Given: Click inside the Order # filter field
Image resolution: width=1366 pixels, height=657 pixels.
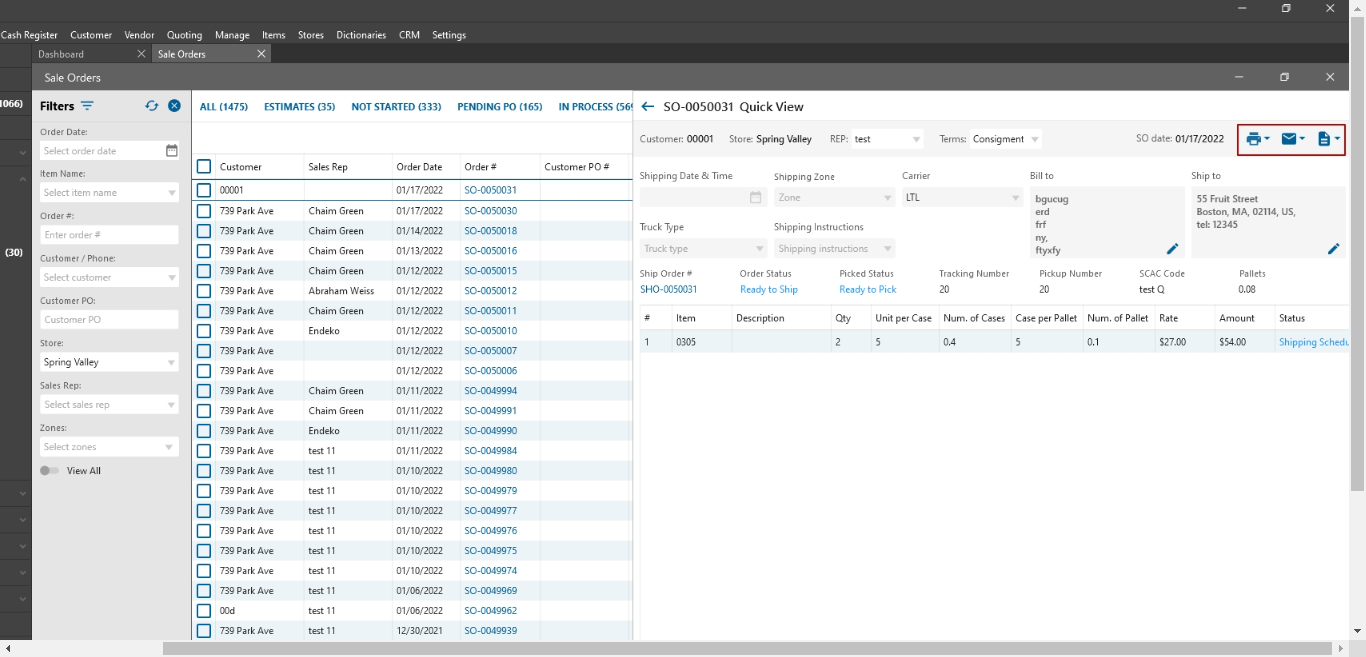Looking at the screenshot, I should click(109, 235).
